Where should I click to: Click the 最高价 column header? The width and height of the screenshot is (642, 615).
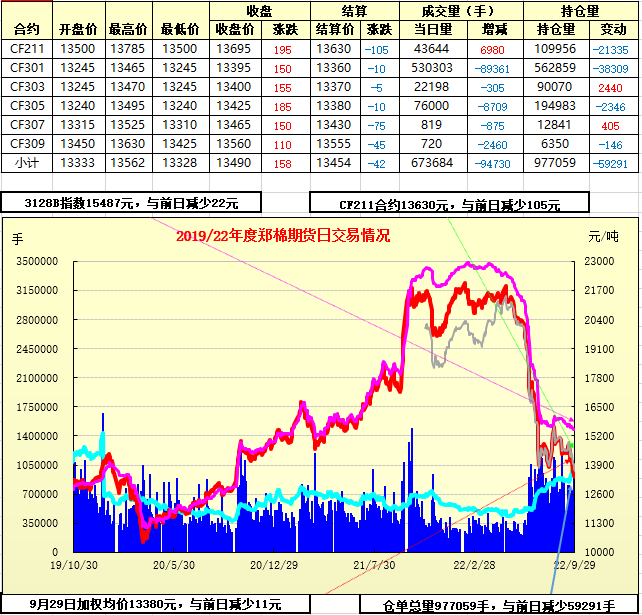129,29
